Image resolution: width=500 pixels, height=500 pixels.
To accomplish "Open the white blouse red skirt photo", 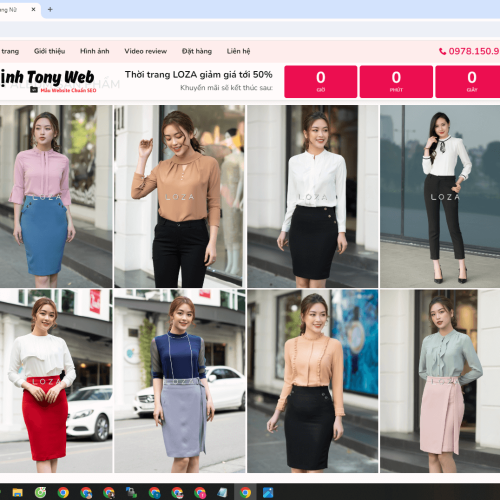I will 56,381.
